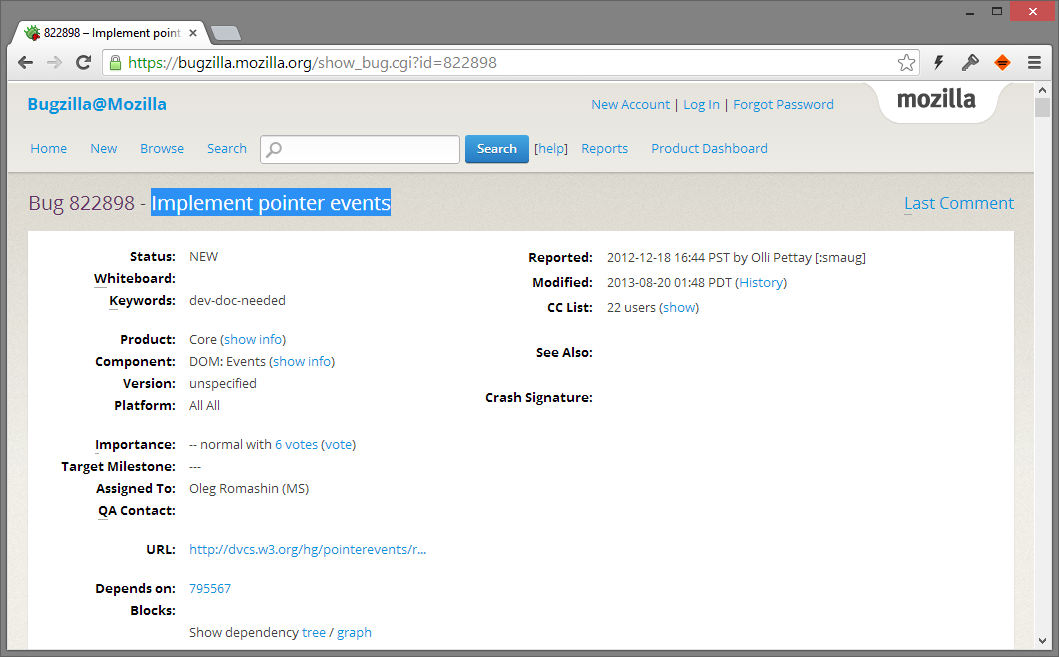
Task: Click the [help] link
Action: pos(551,149)
